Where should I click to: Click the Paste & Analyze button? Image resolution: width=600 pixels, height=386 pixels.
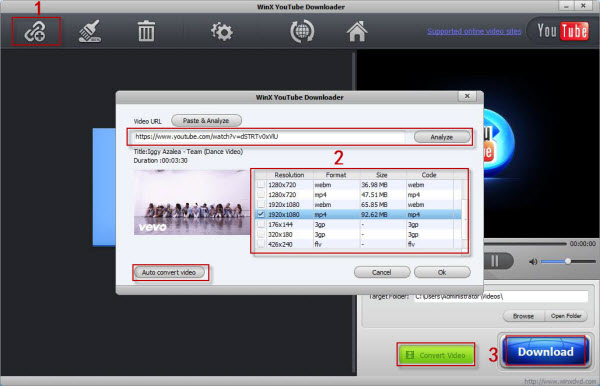coord(206,121)
